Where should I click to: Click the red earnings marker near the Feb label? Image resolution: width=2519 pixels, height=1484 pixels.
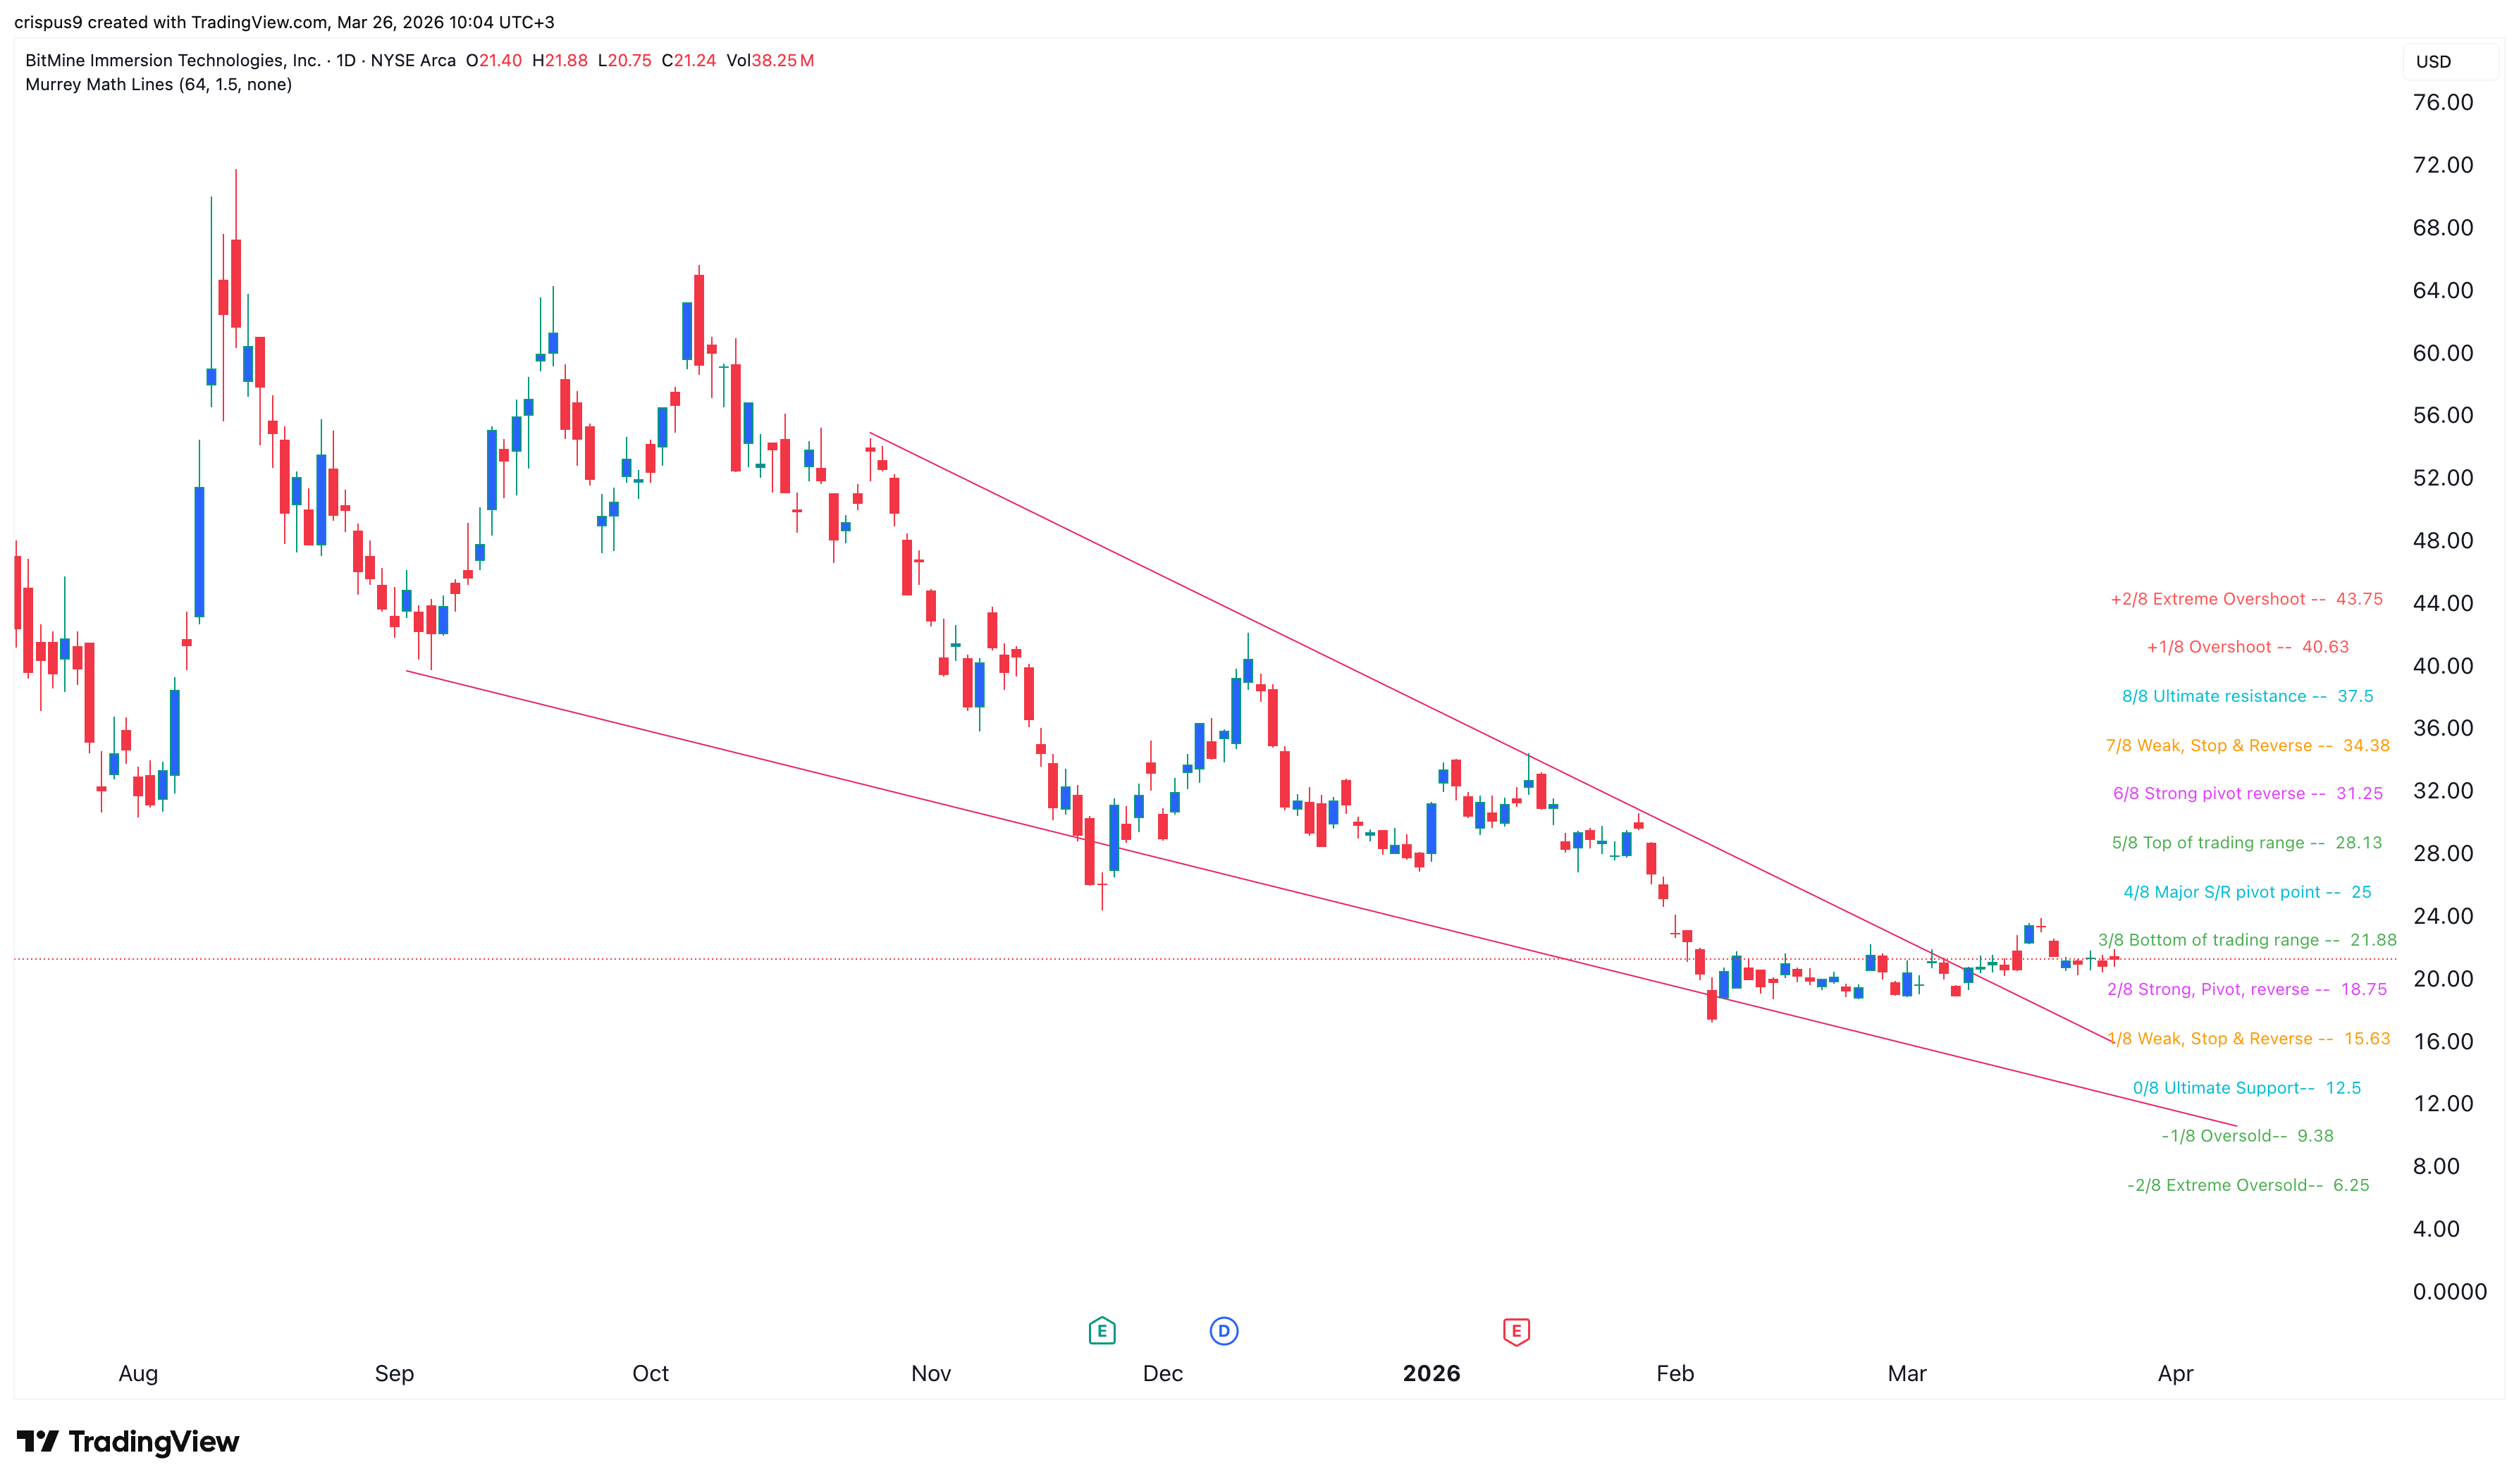pos(1516,1331)
